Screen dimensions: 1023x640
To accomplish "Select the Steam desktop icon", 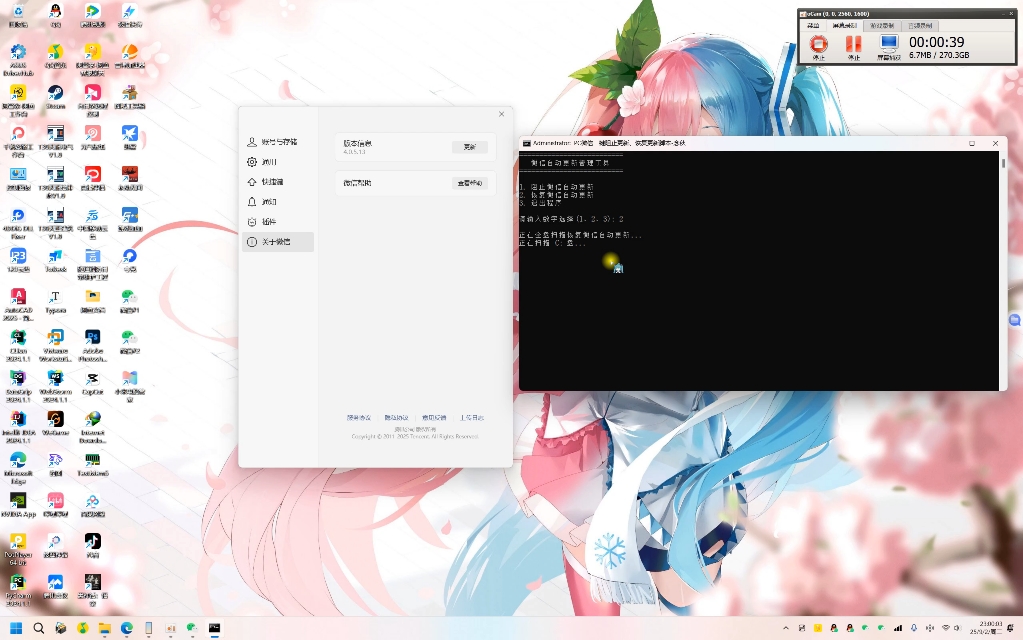I will 55,98.
